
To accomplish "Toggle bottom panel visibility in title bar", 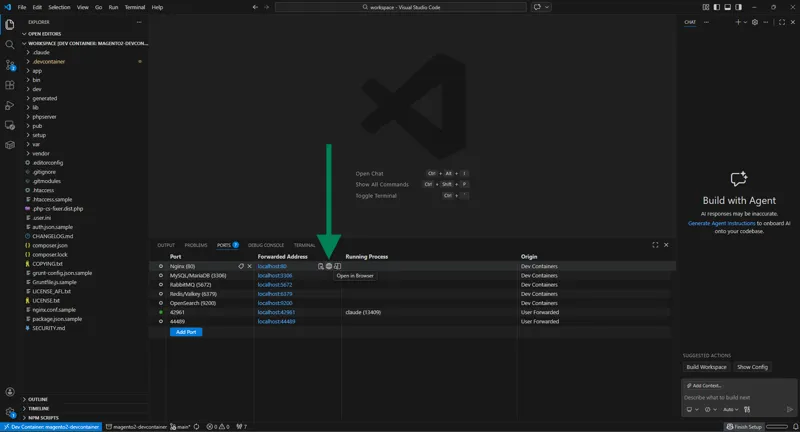I will [728, 7].
